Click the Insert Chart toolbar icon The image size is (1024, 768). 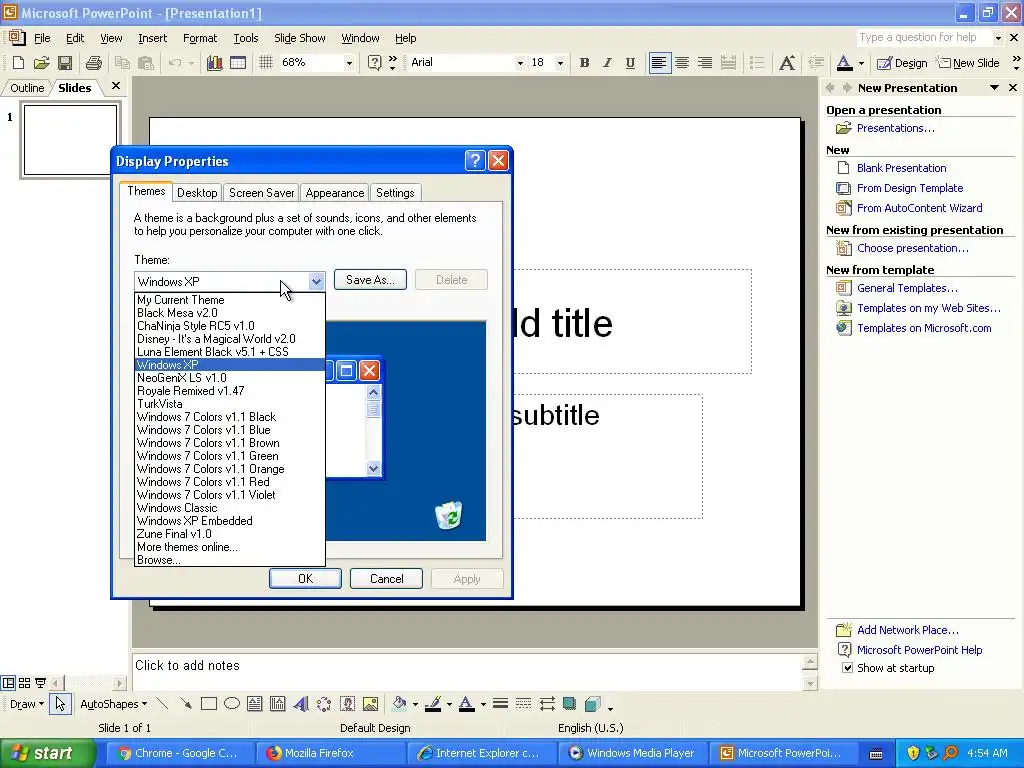[x=214, y=63]
